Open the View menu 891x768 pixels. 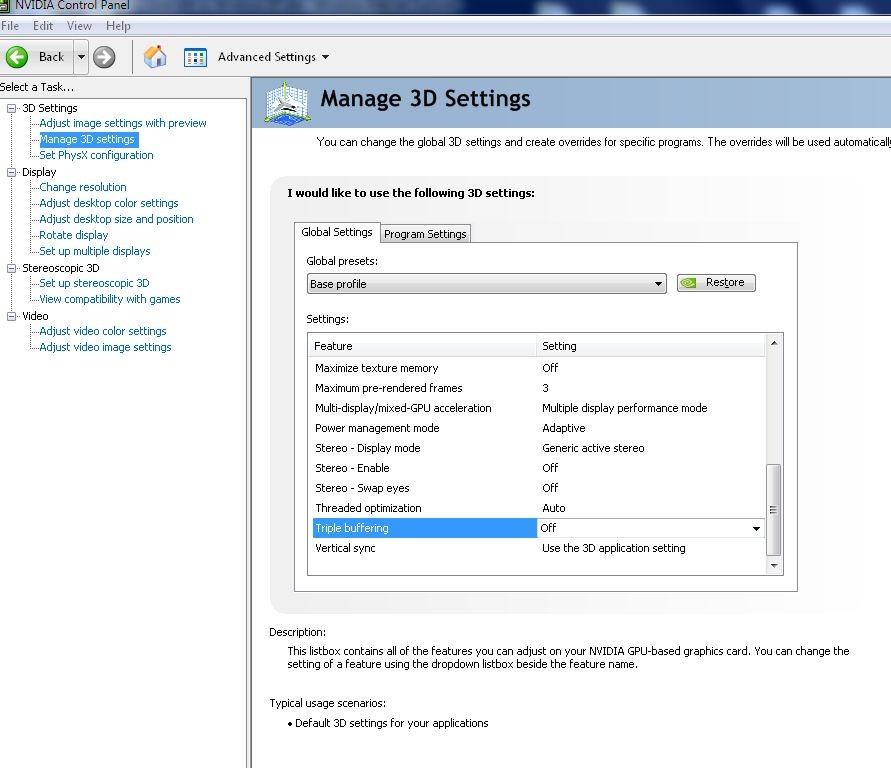point(79,26)
